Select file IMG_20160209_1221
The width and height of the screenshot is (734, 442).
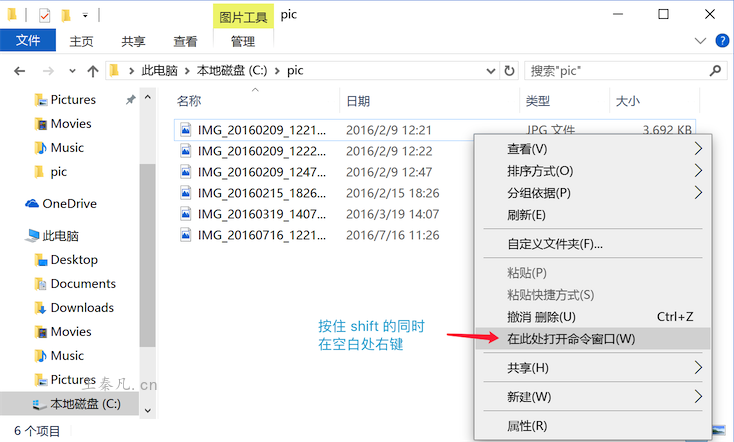coord(261,130)
